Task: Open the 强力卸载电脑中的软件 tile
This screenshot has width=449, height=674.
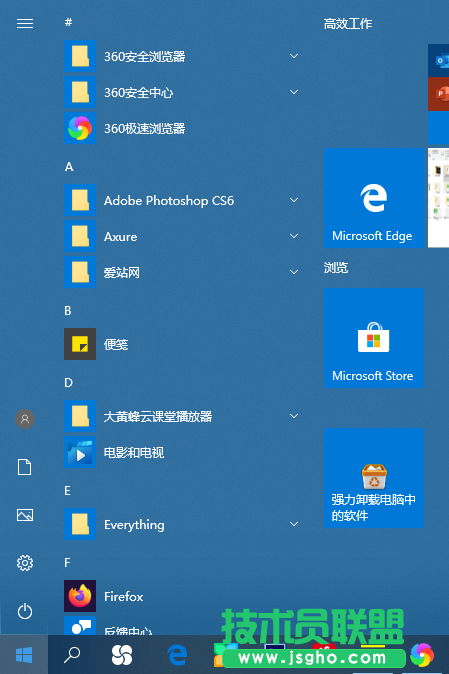Action: pyautogui.click(x=374, y=478)
